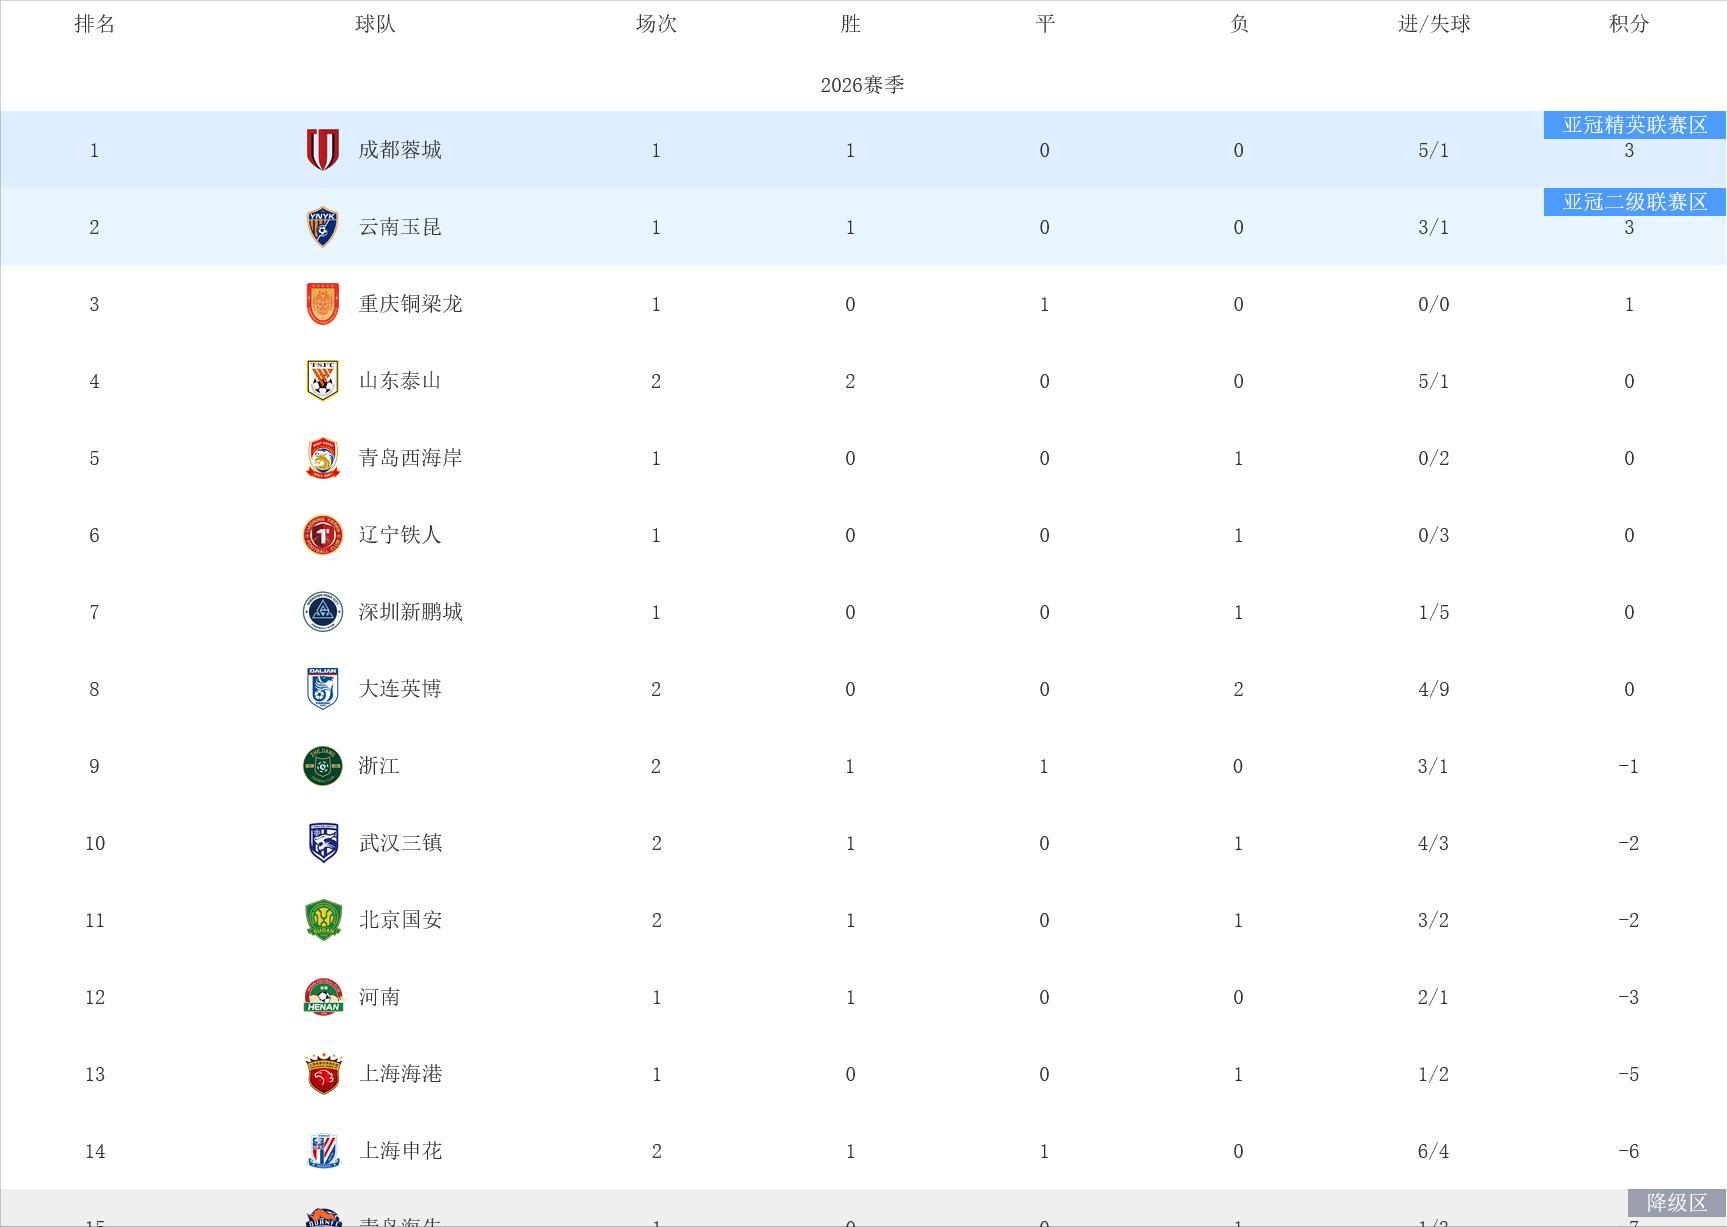
Task: Click the 上海海港 team name link
Action: click(x=400, y=1074)
